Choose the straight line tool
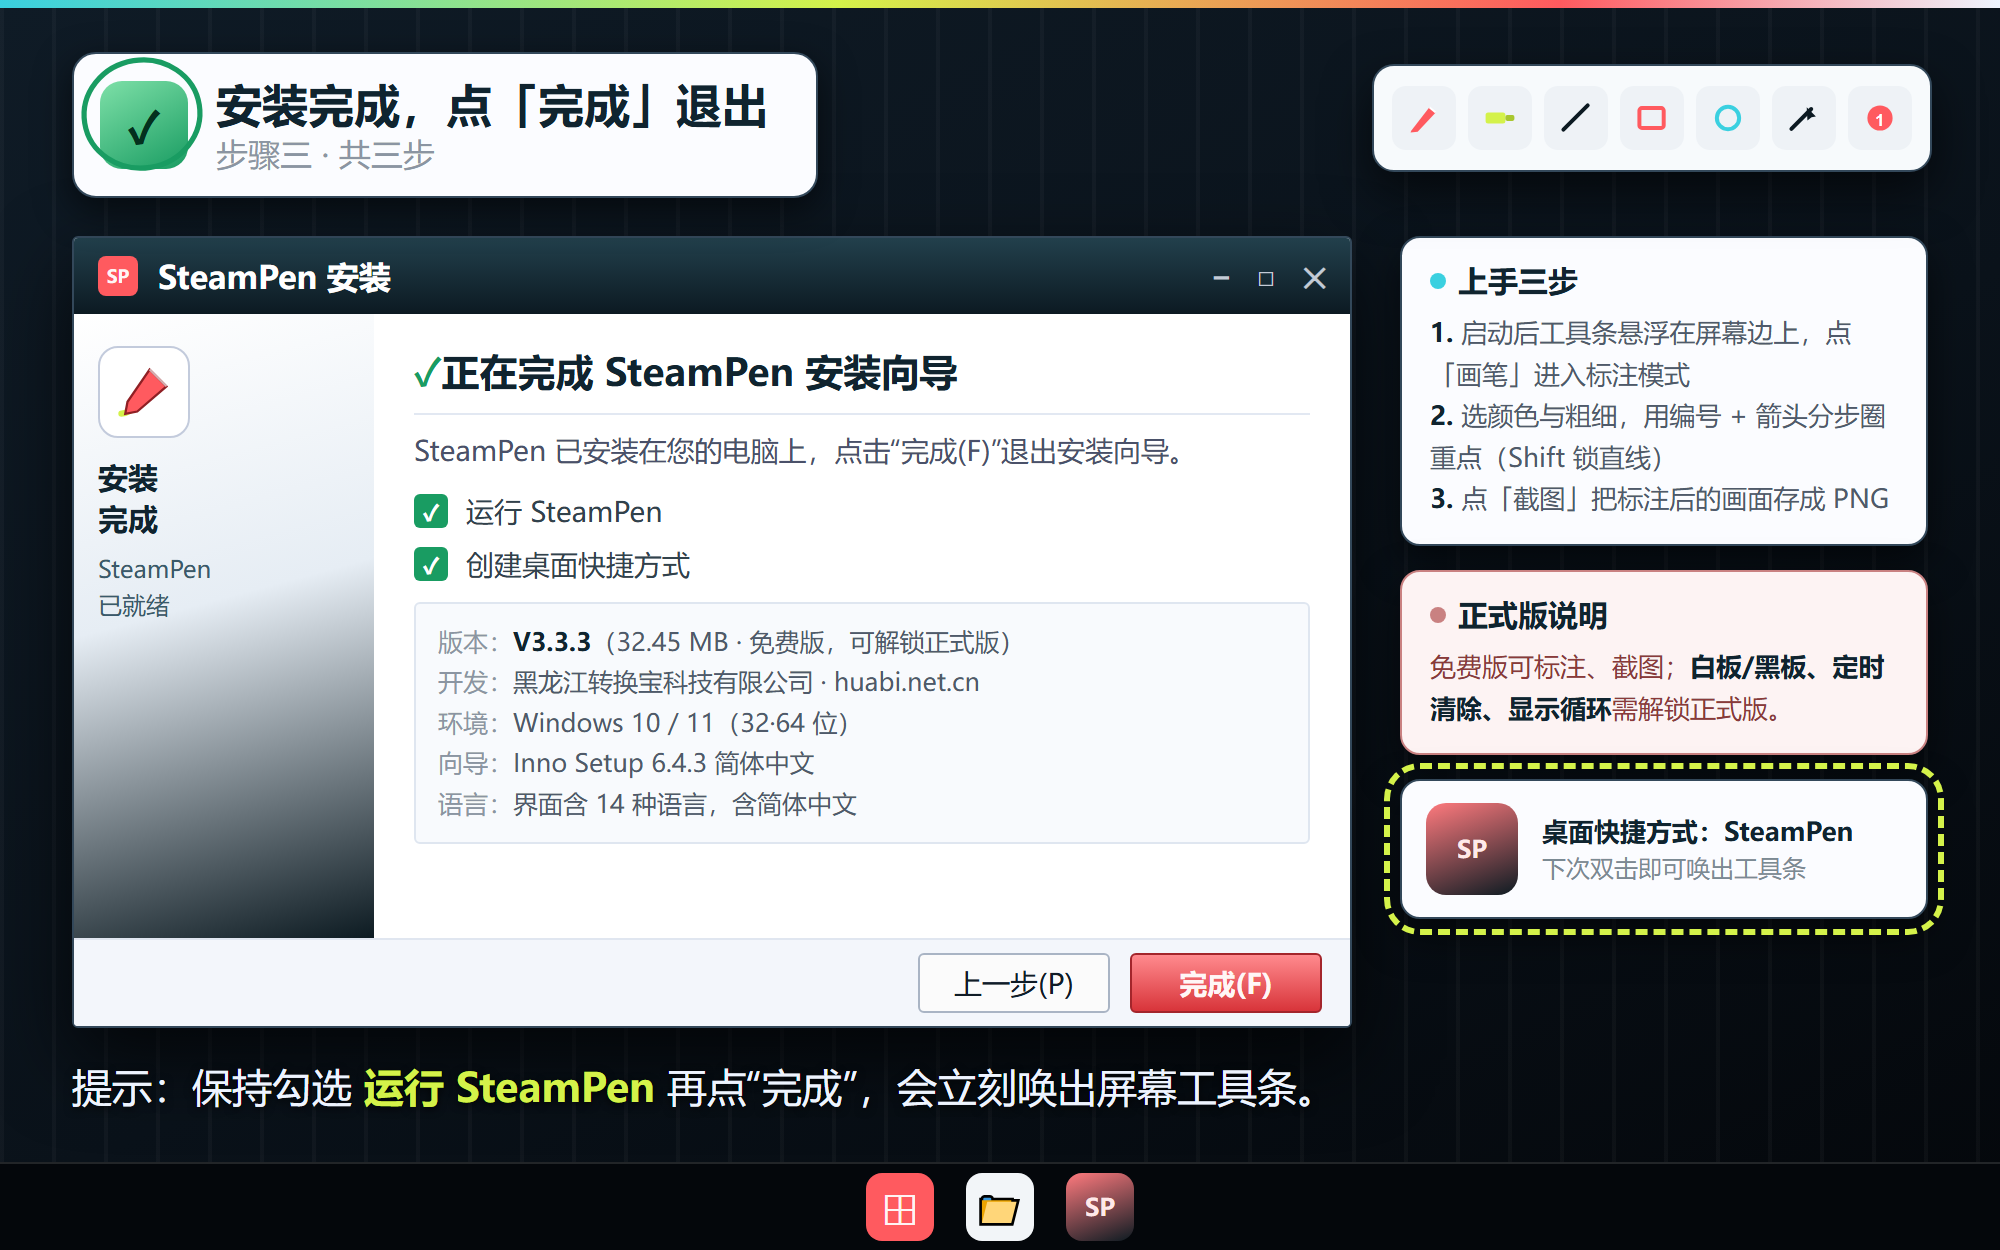Screen dimensions: 2000x1250 (x=1575, y=119)
